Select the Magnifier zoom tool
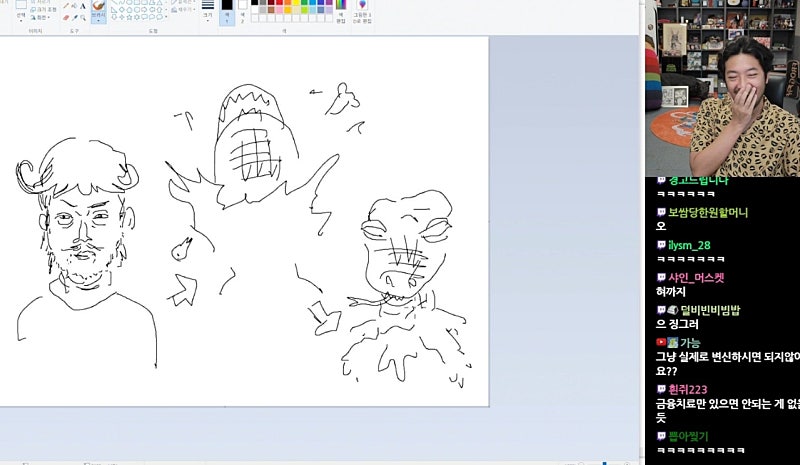Image resolution: width=800 pixels, height=465 pixels. tap(83, 18)
